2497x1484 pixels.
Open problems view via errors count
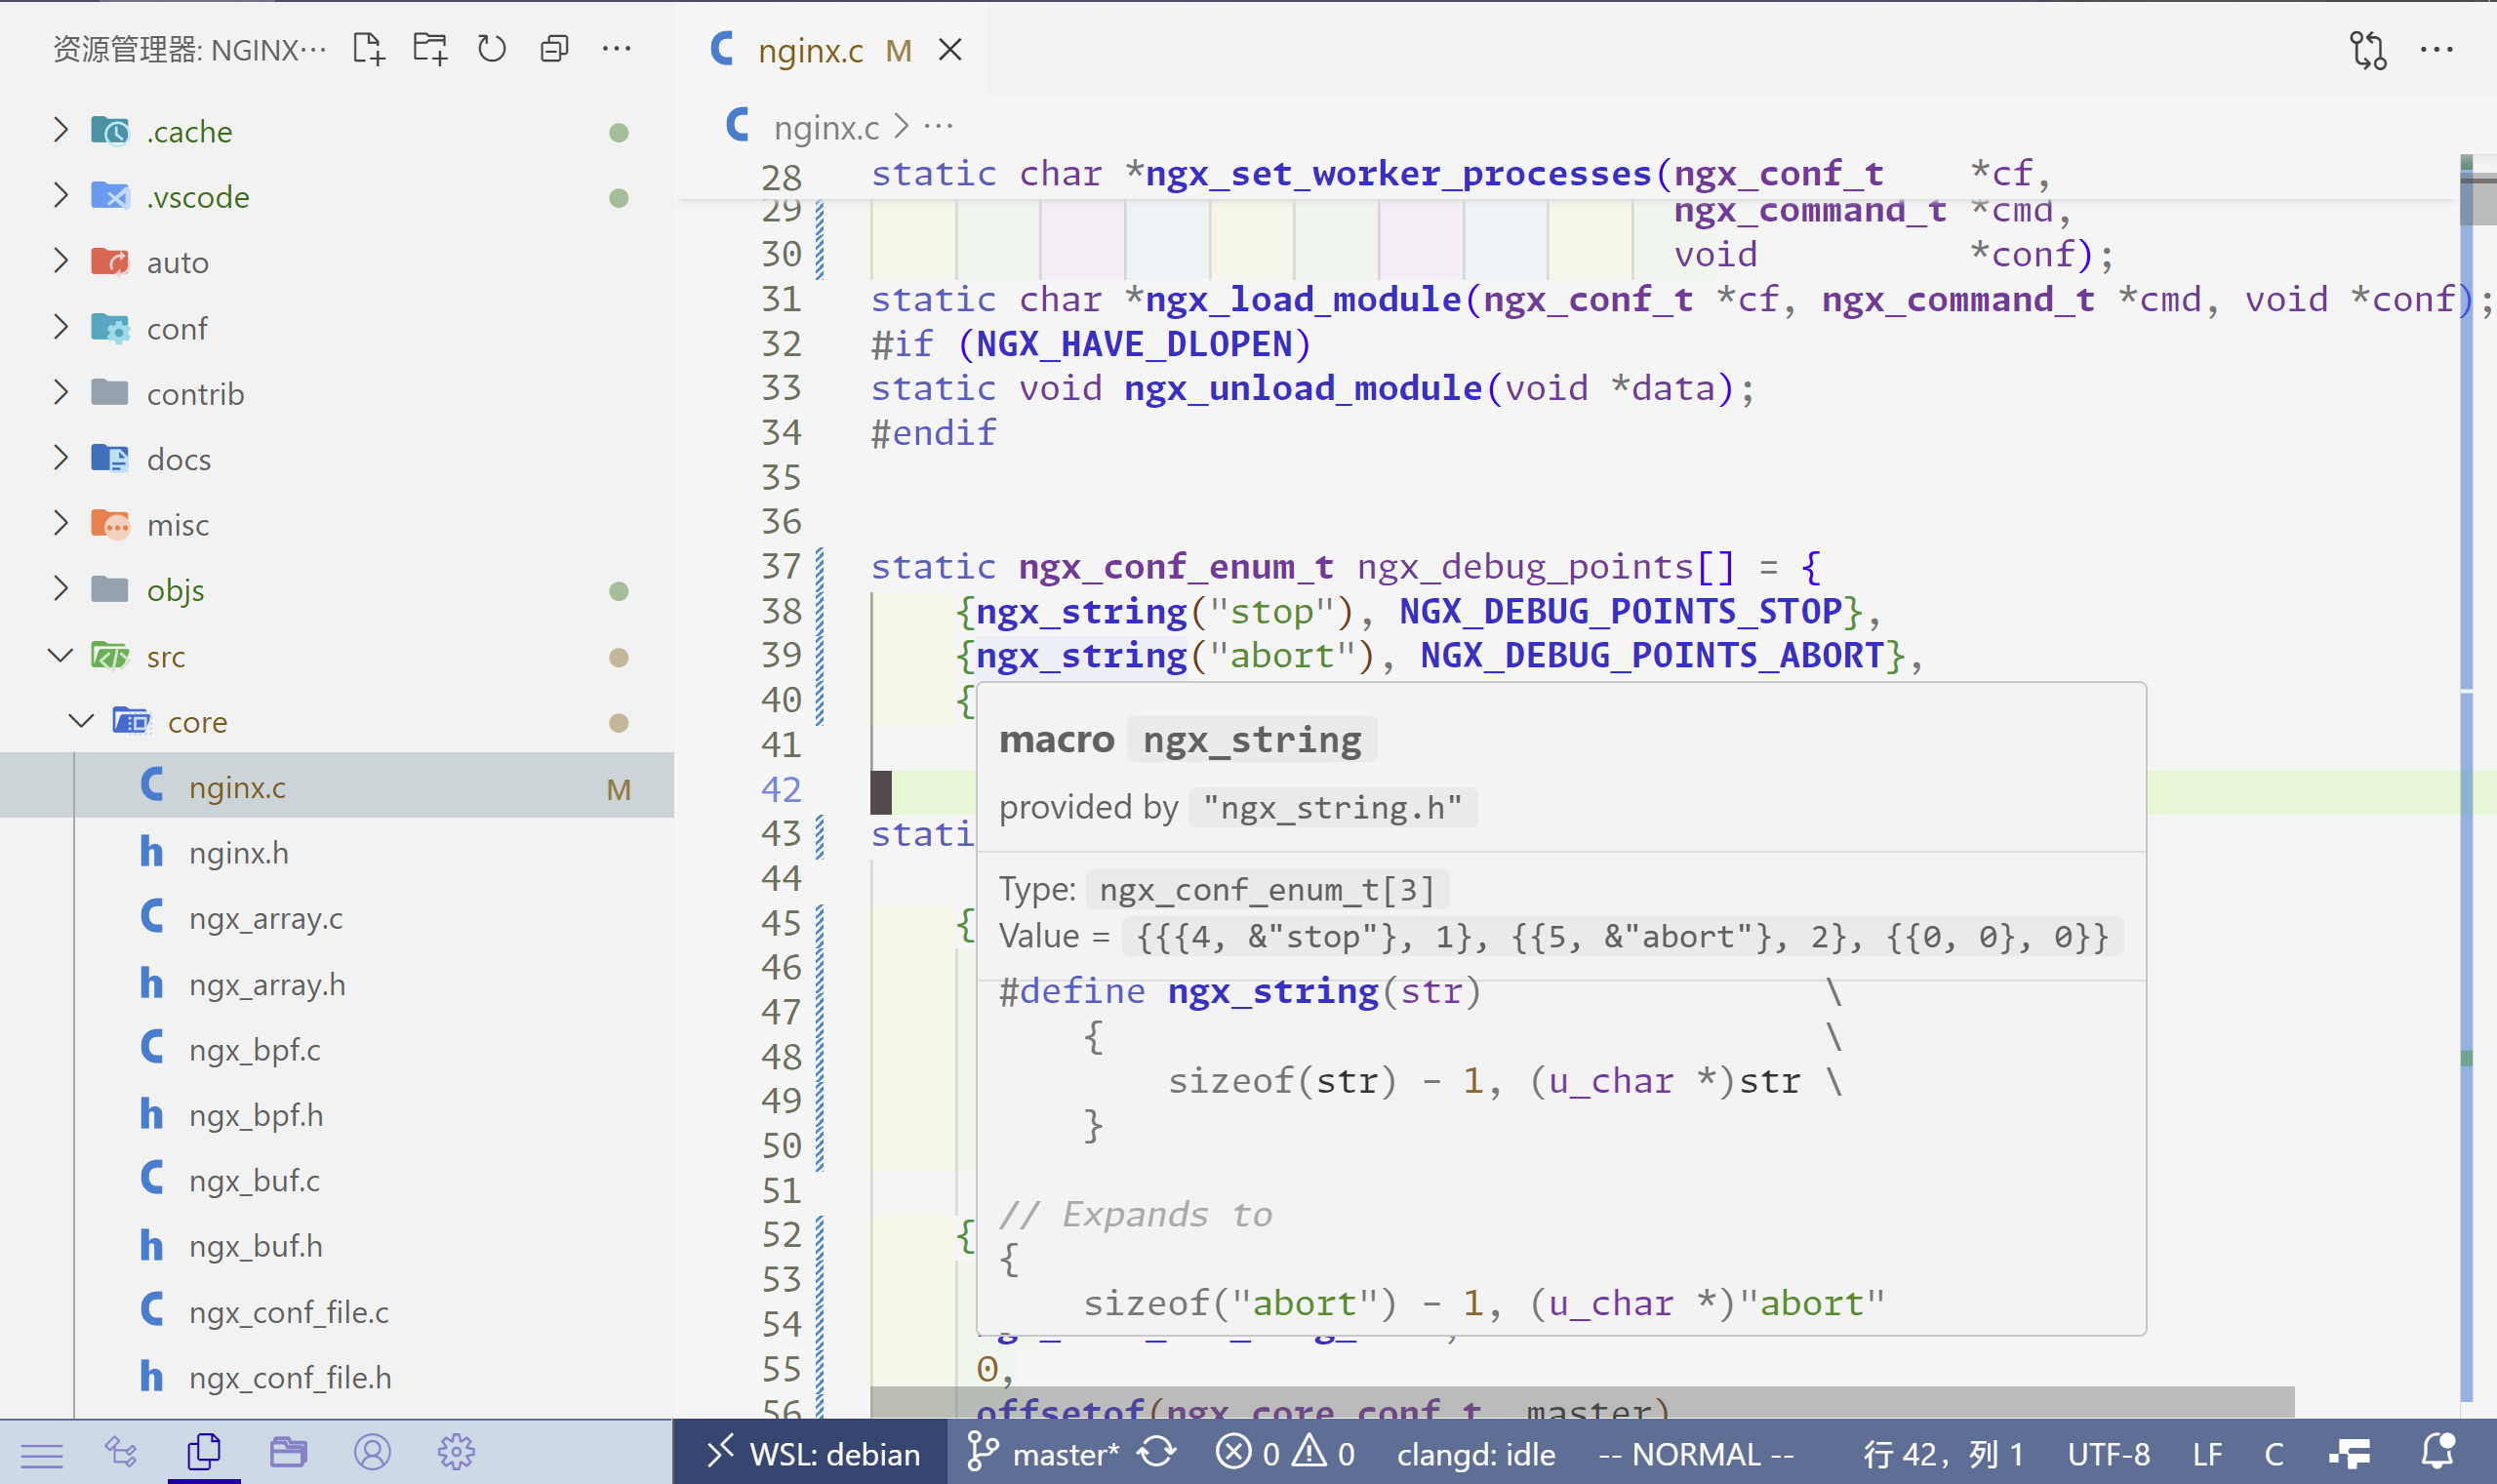[x=1247, y=1453]
